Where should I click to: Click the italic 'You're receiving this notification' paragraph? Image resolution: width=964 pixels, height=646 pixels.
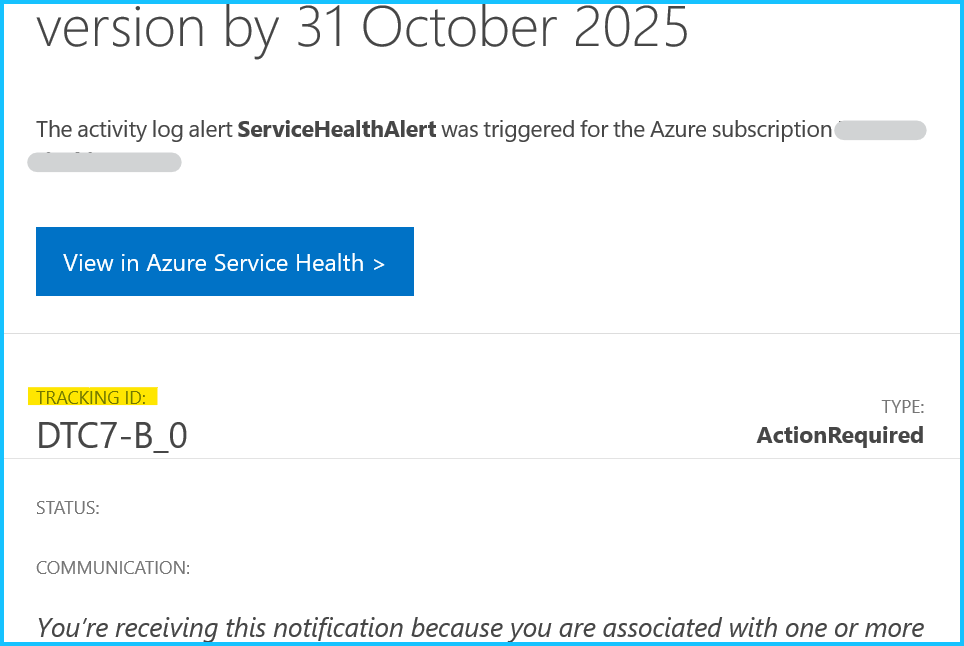click(x=480, y=628)
